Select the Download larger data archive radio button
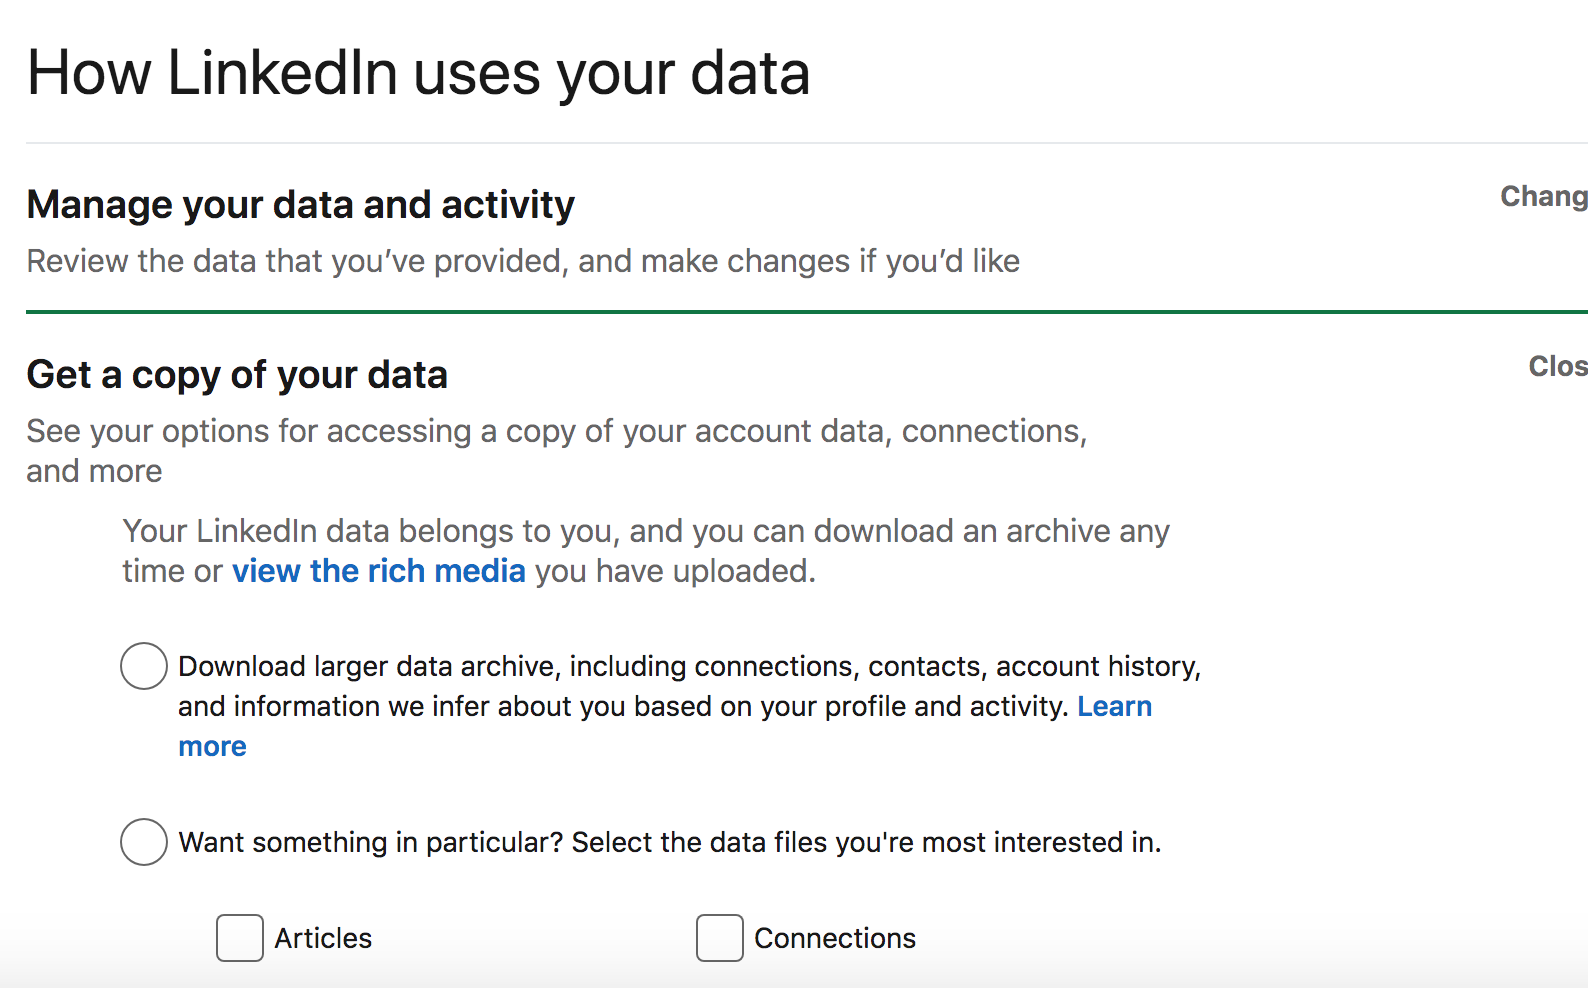The image size is (1588, 988). click(x=144, y=666)
